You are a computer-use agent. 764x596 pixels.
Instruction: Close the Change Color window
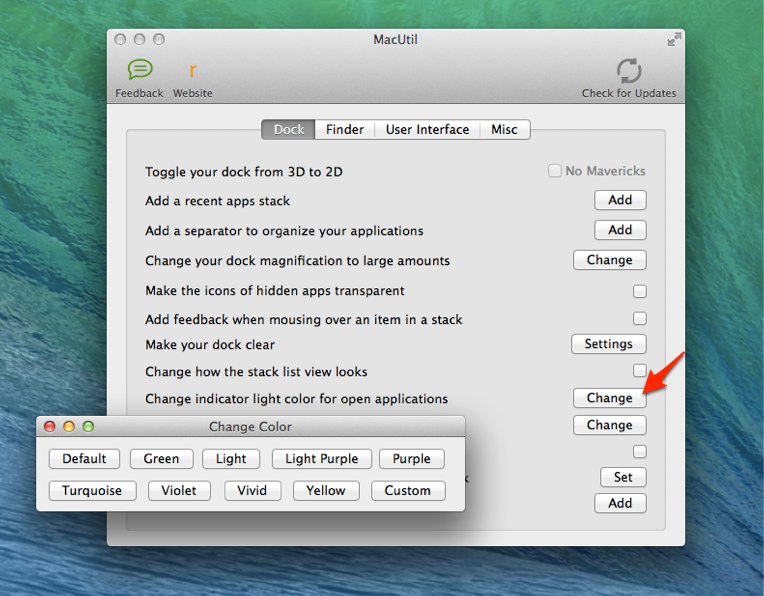tap(49, 427)
